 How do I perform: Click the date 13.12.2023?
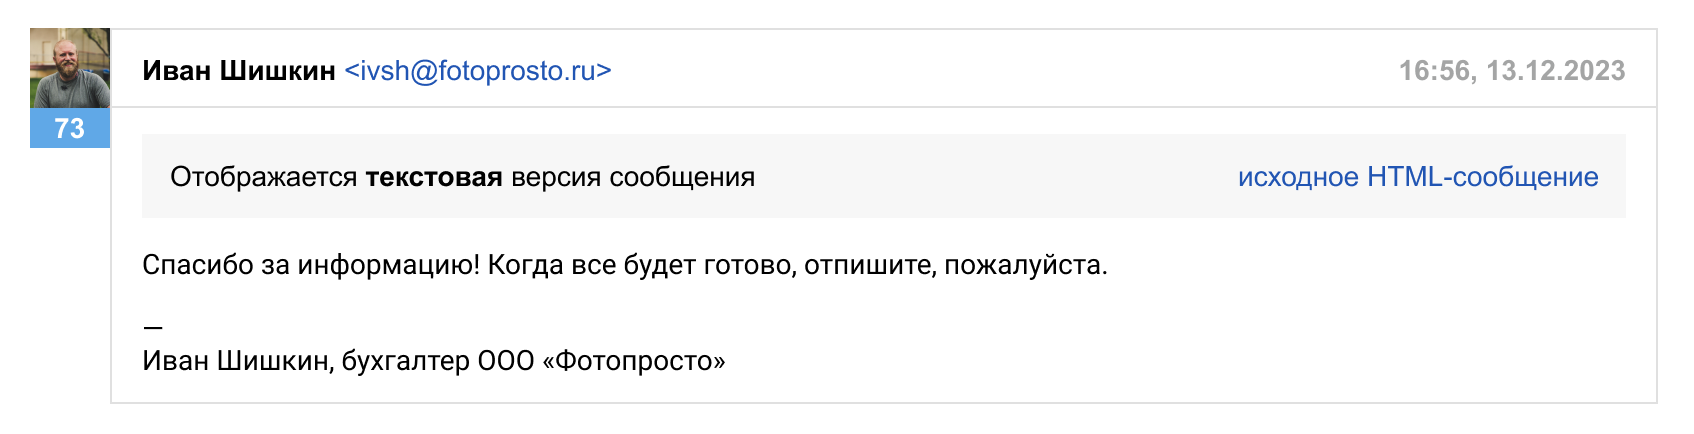pyautogui.click(x=1555, y=71)
